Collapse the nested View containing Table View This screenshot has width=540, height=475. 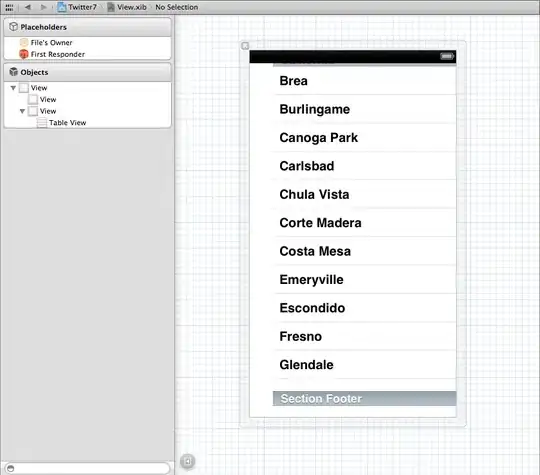[22, 111]
